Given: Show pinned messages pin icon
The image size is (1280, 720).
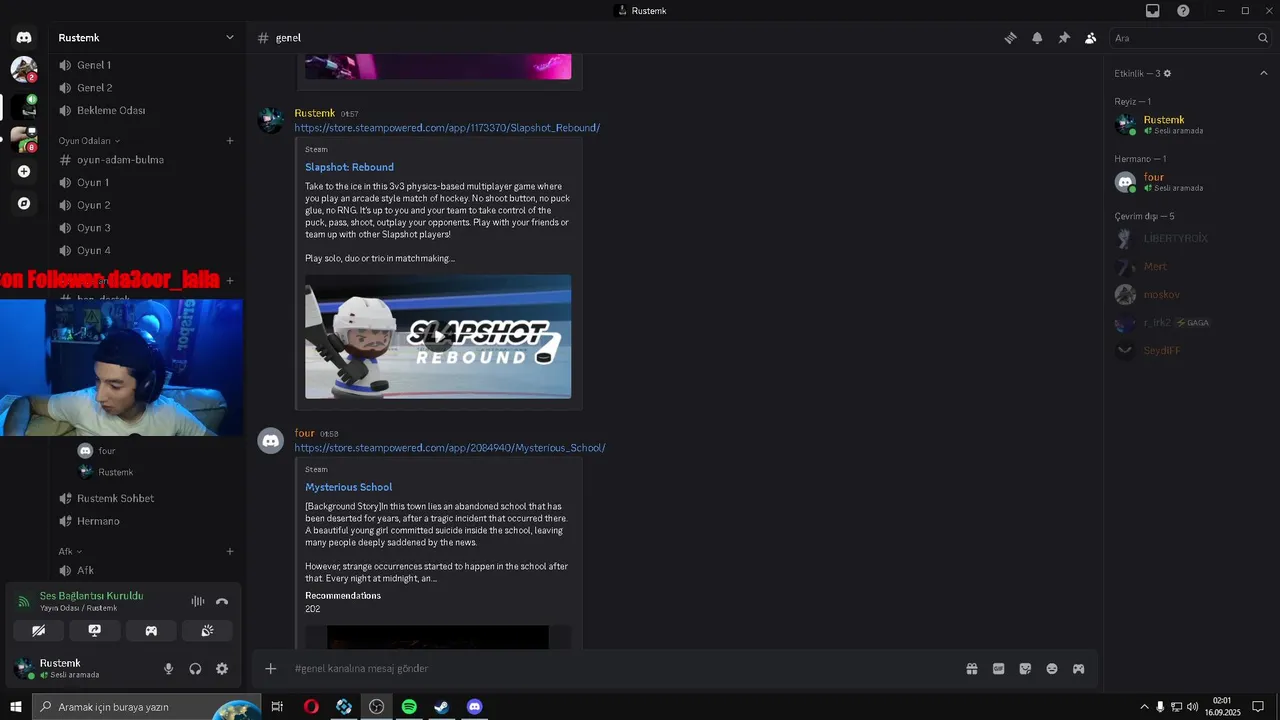Looking at the screenshot, I should (x=1064, y=38).
